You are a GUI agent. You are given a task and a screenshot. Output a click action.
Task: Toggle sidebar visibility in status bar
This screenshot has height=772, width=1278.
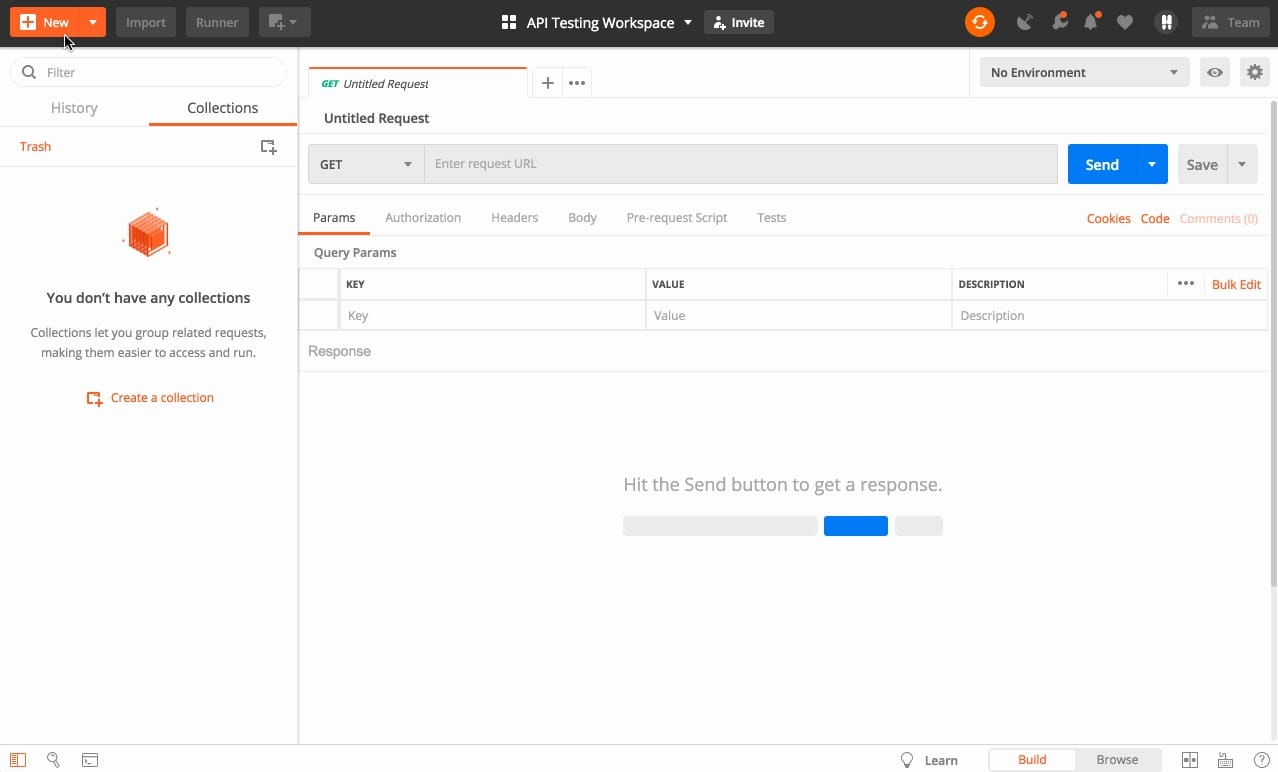point(18,760)
